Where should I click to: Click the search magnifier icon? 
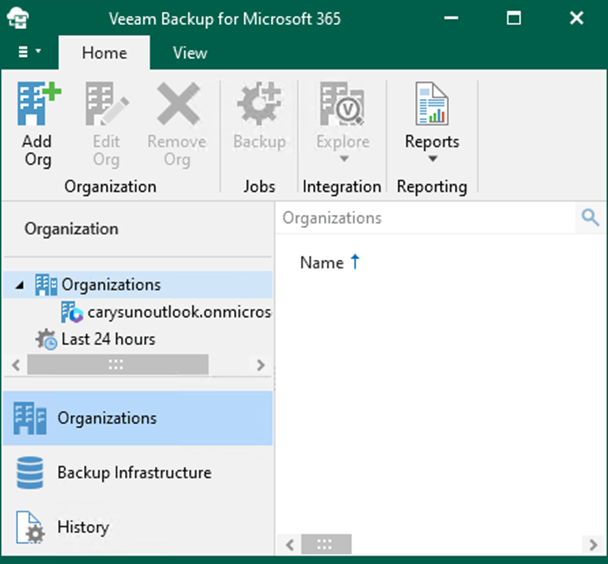tap(590, 218)
